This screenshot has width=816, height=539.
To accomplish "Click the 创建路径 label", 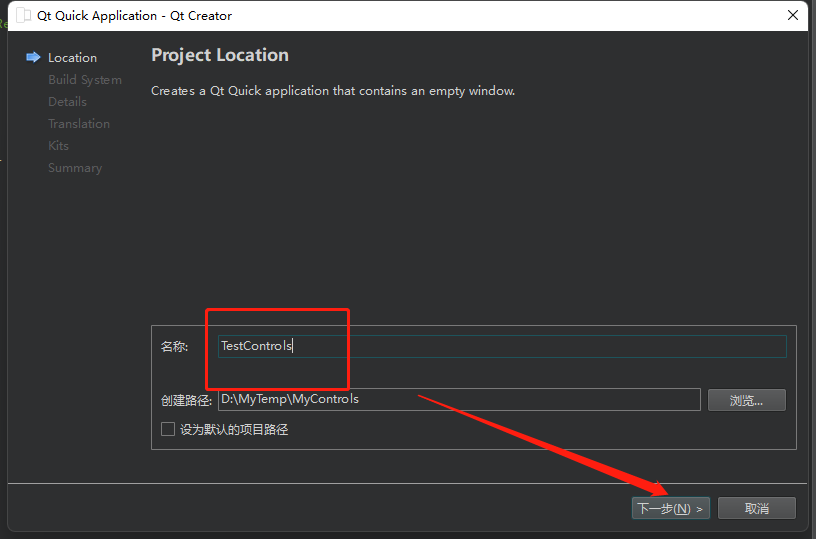I will (186, 400).
